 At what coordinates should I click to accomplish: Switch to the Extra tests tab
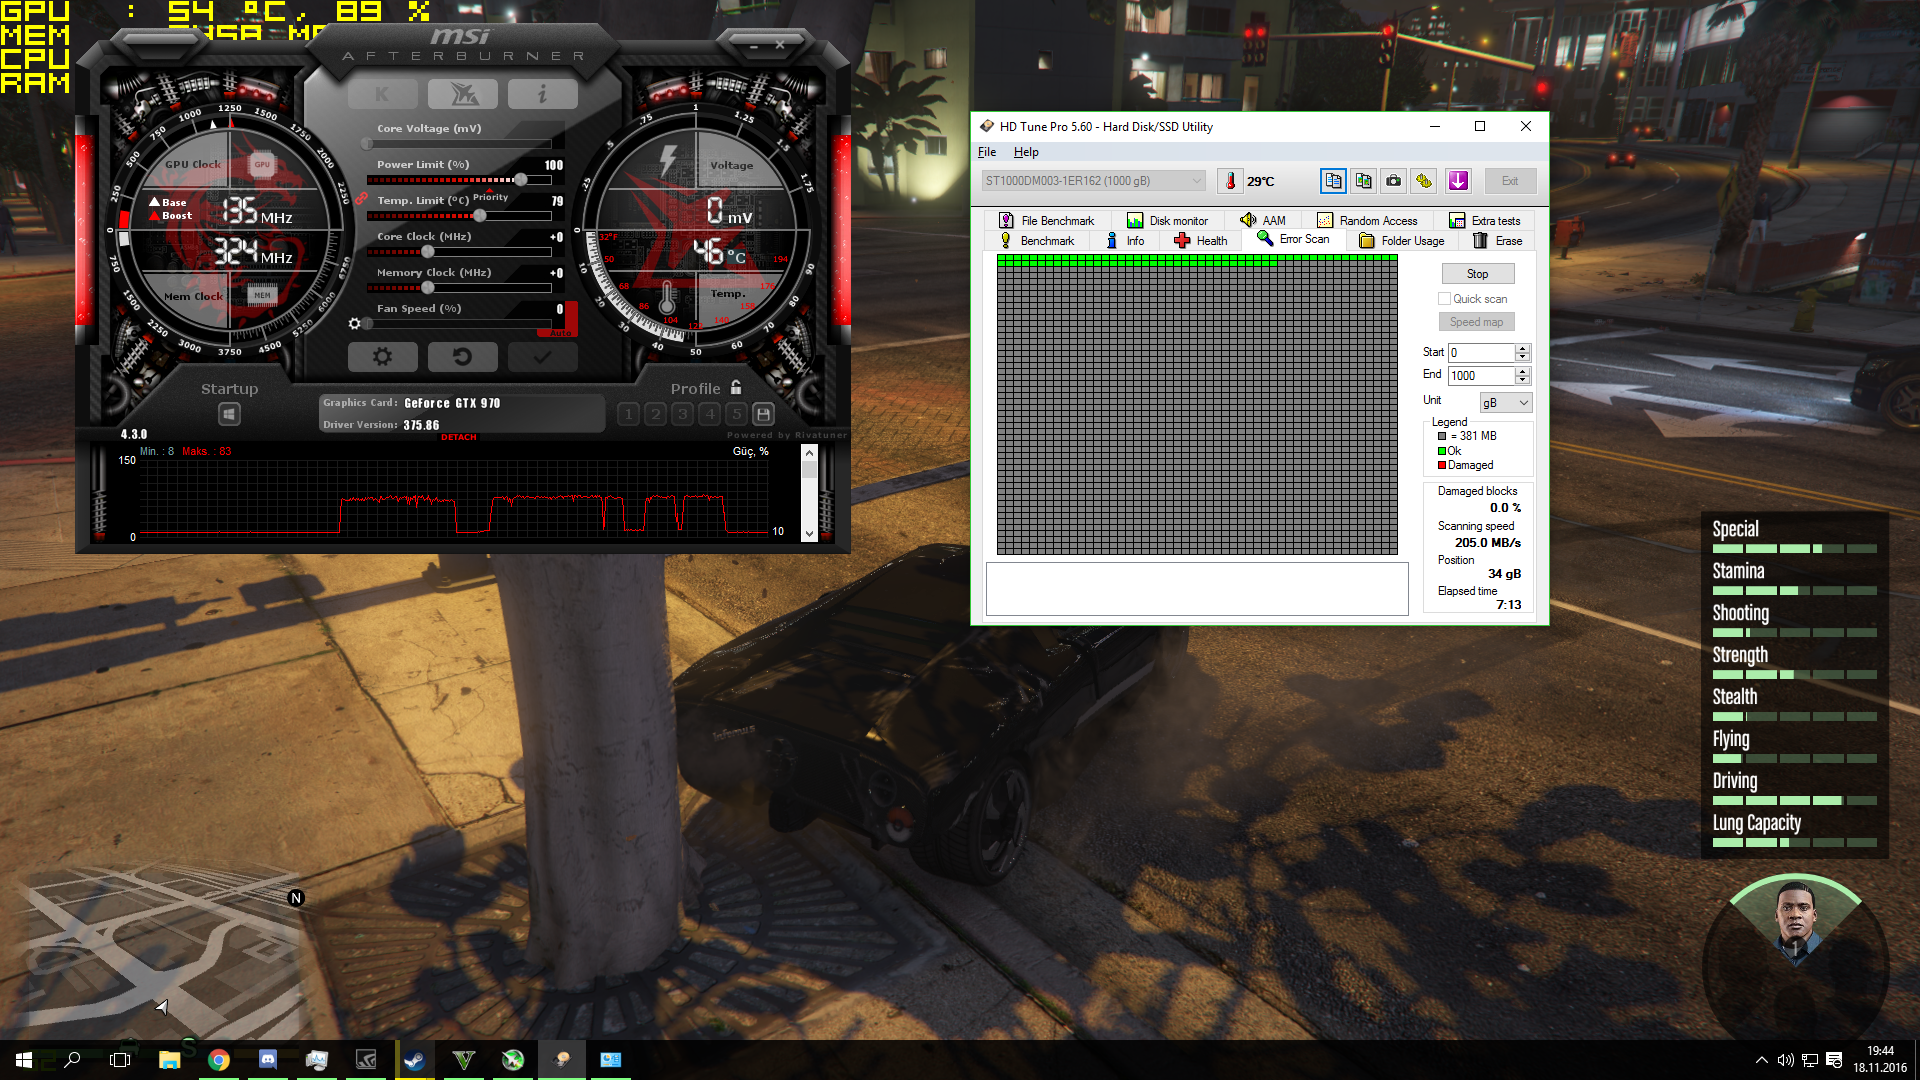(x=1485, y=221)
